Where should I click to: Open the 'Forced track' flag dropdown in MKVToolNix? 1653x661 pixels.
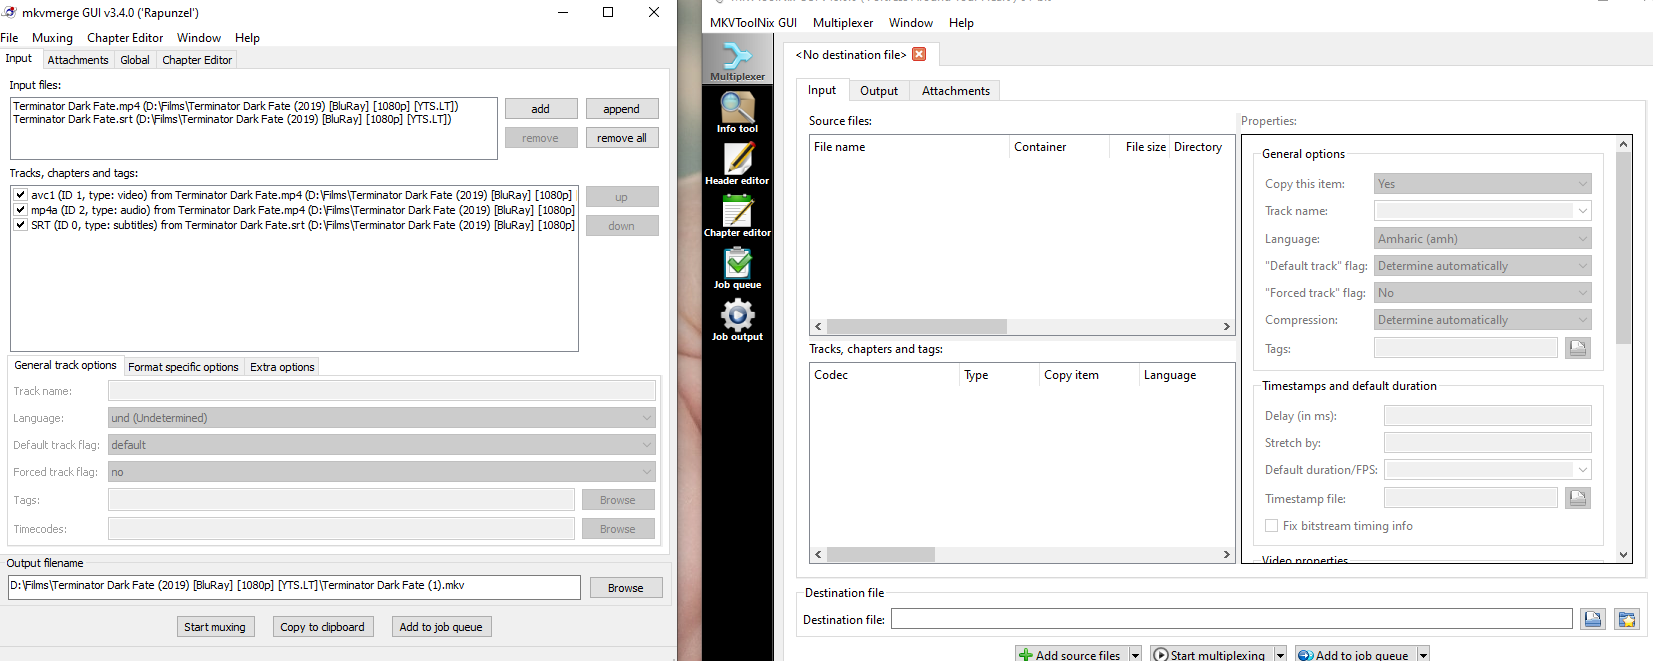(1482, 293)
